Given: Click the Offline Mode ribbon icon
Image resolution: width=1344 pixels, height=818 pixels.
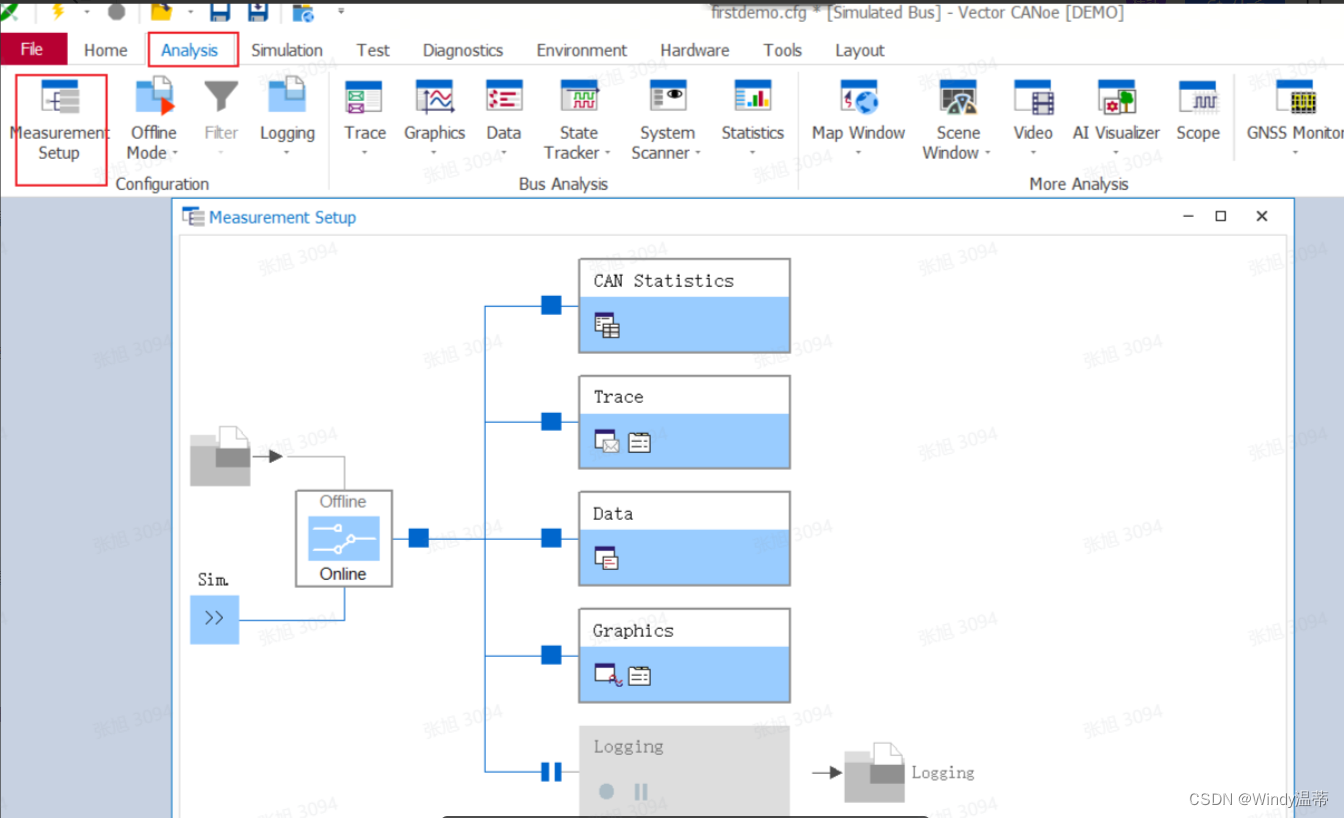Looking at the screenshot, I should pos(154,97).
